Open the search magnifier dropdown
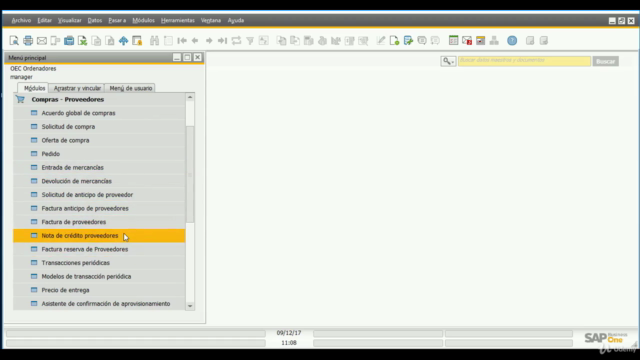This screenshot has width=640, height=360. click(x=448, y=61)
